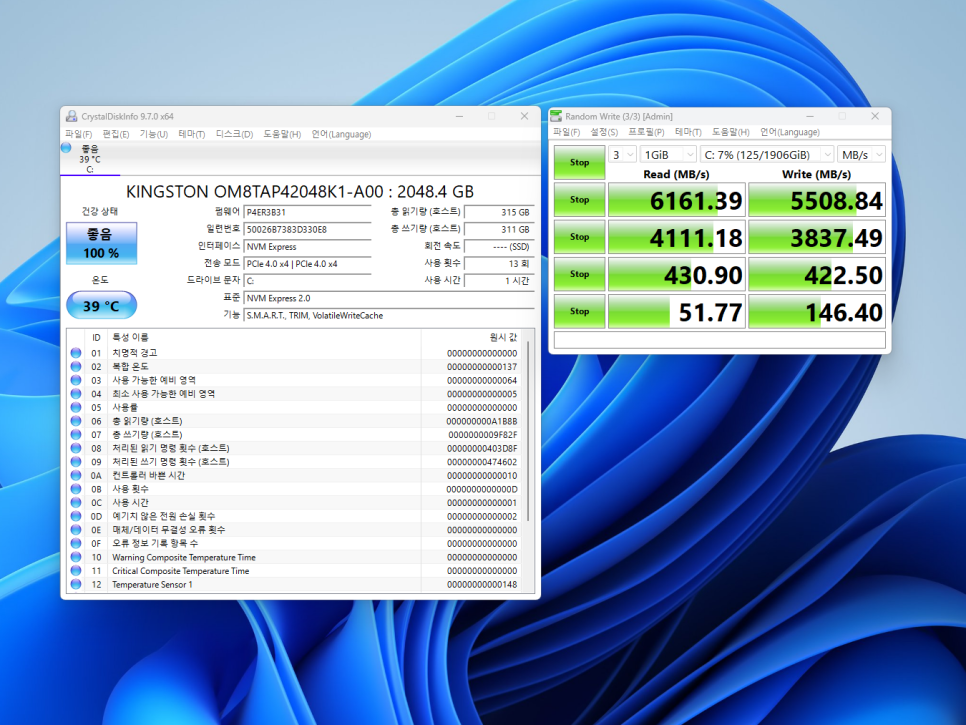
Task: Click status orb for attribute 0B 사용 횟수
Action: click(76, 489)
